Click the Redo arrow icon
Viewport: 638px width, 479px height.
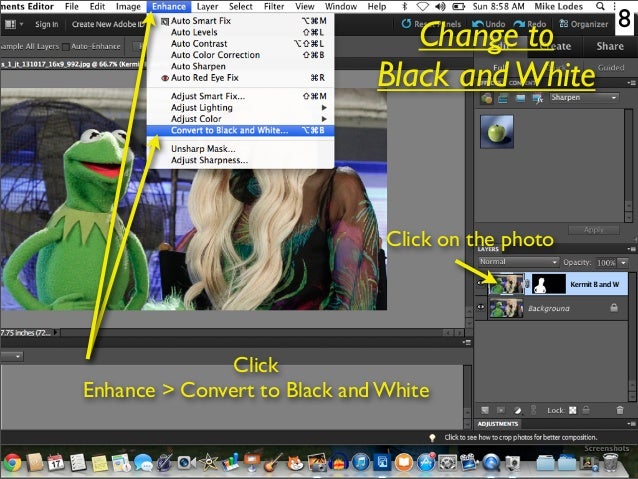coord(520,24)
